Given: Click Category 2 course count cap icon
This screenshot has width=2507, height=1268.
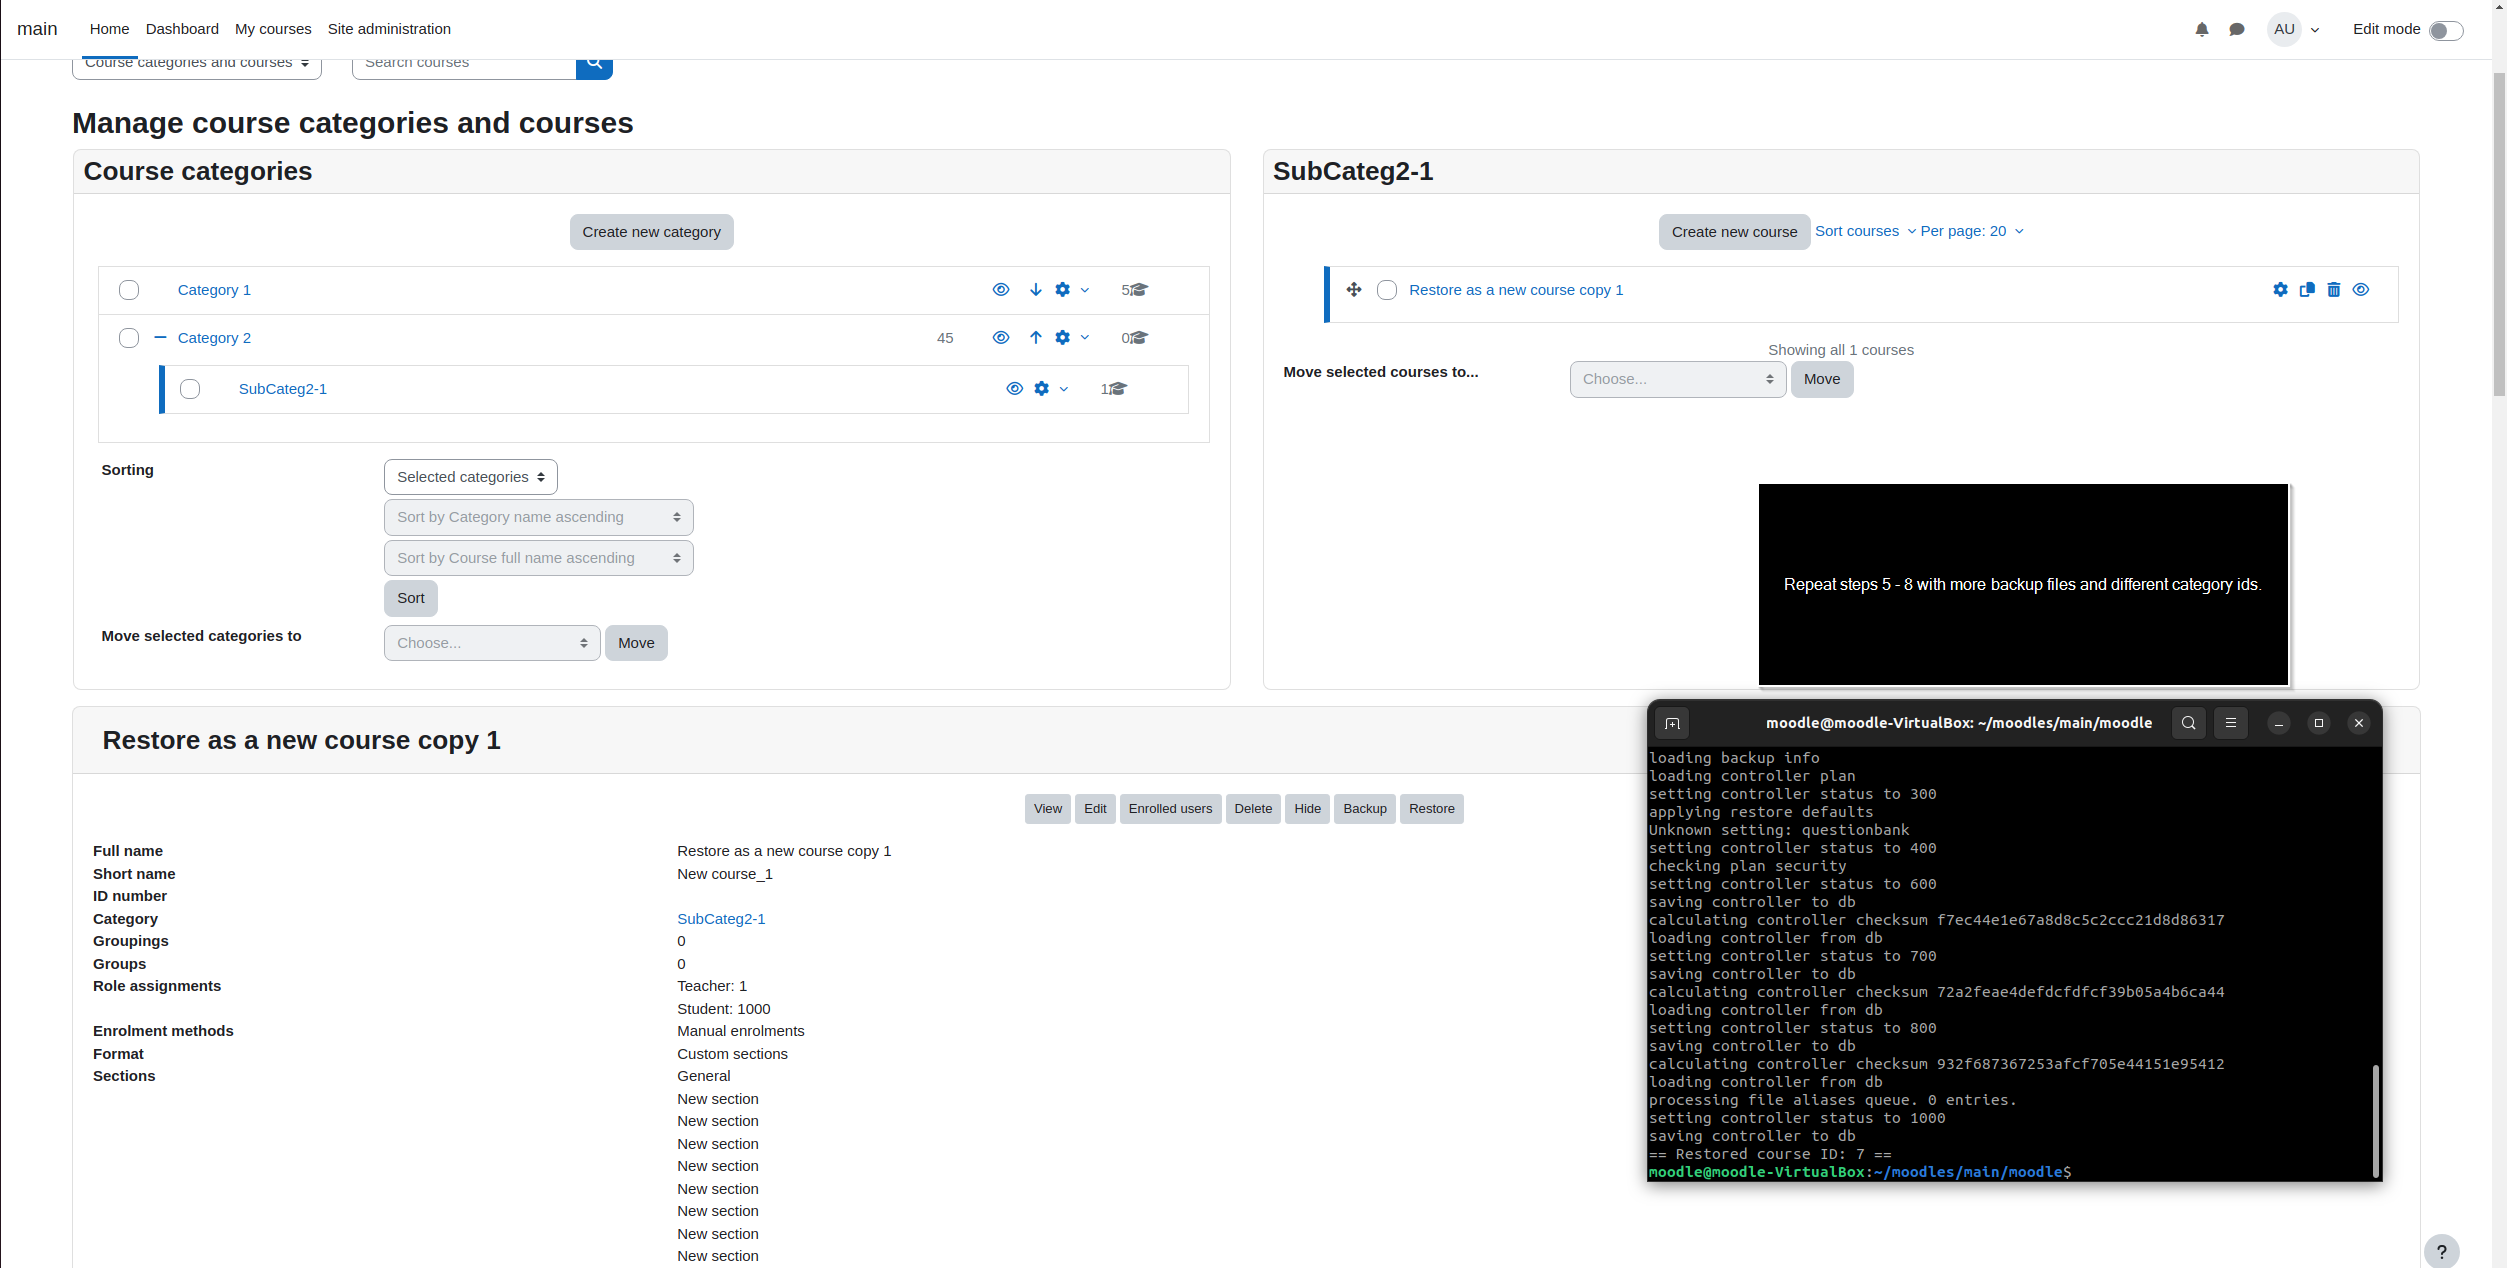Looking at the screenshot, I should [x=1139, y=338].
